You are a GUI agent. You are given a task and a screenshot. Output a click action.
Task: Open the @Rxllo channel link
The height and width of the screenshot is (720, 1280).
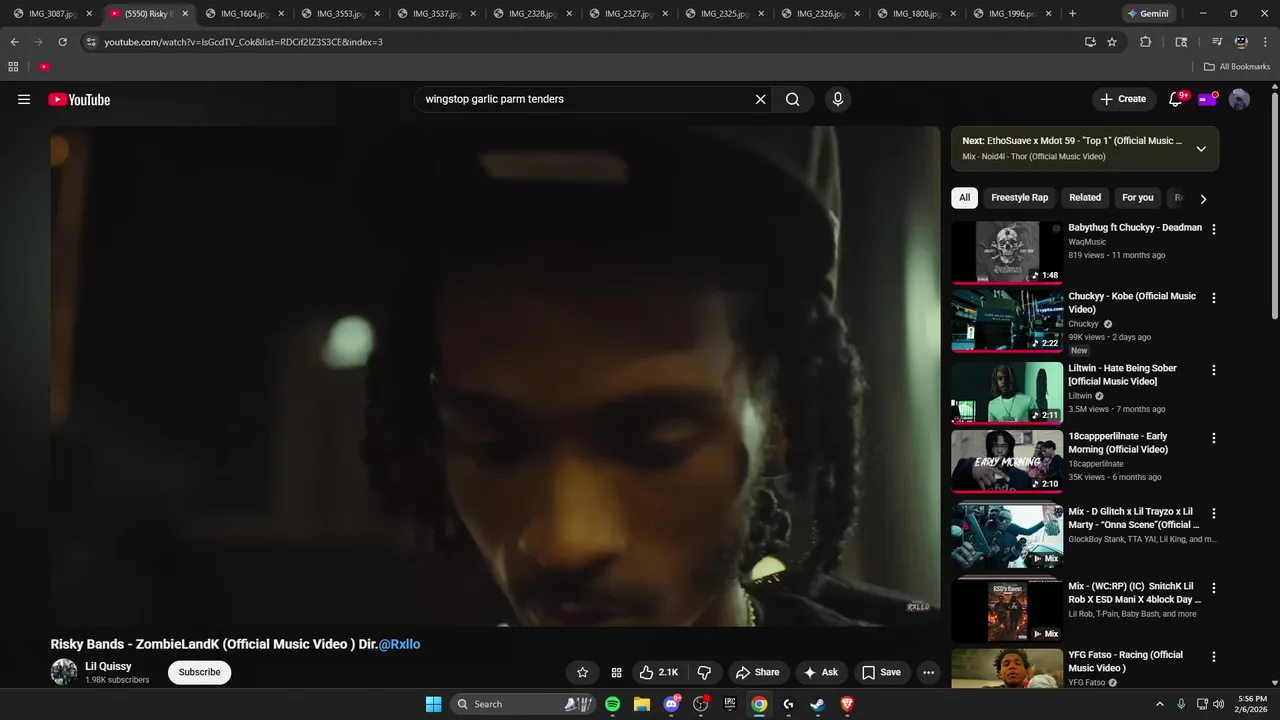click(399, 644)
